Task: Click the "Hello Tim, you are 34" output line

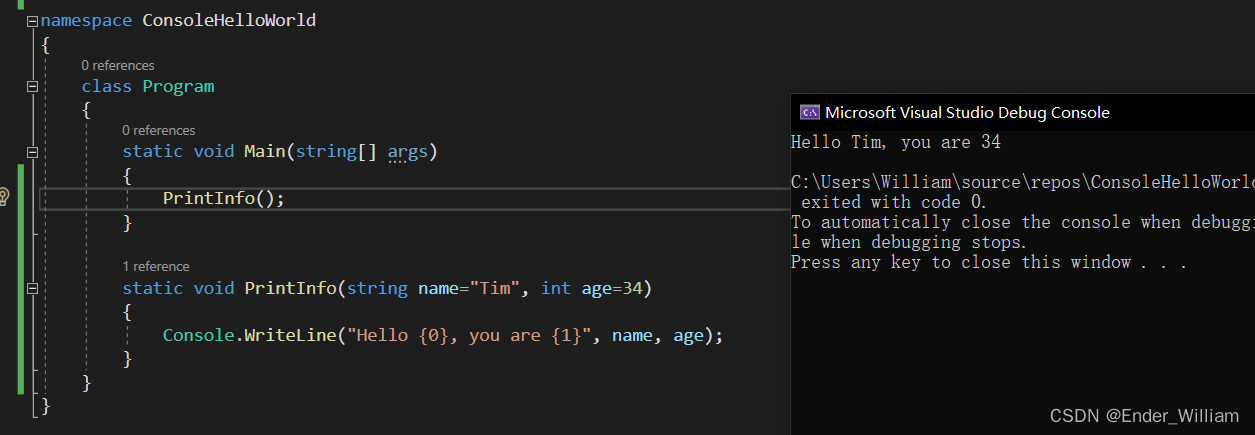Action: [895, 142]
